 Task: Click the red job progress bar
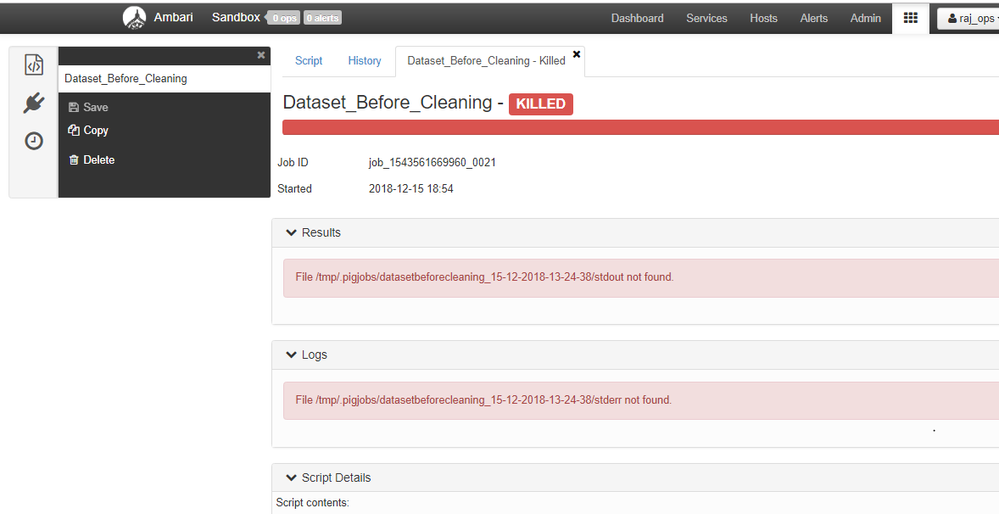click(x=640, y=127)
